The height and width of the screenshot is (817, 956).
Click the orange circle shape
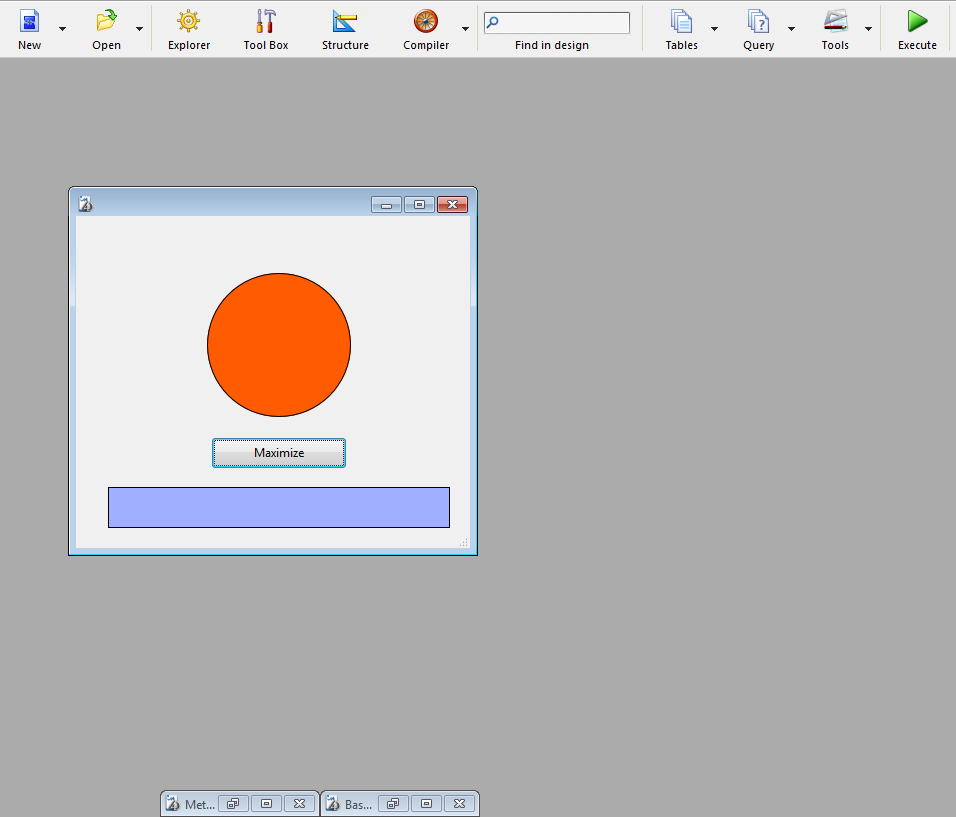(x=279, y=345)
